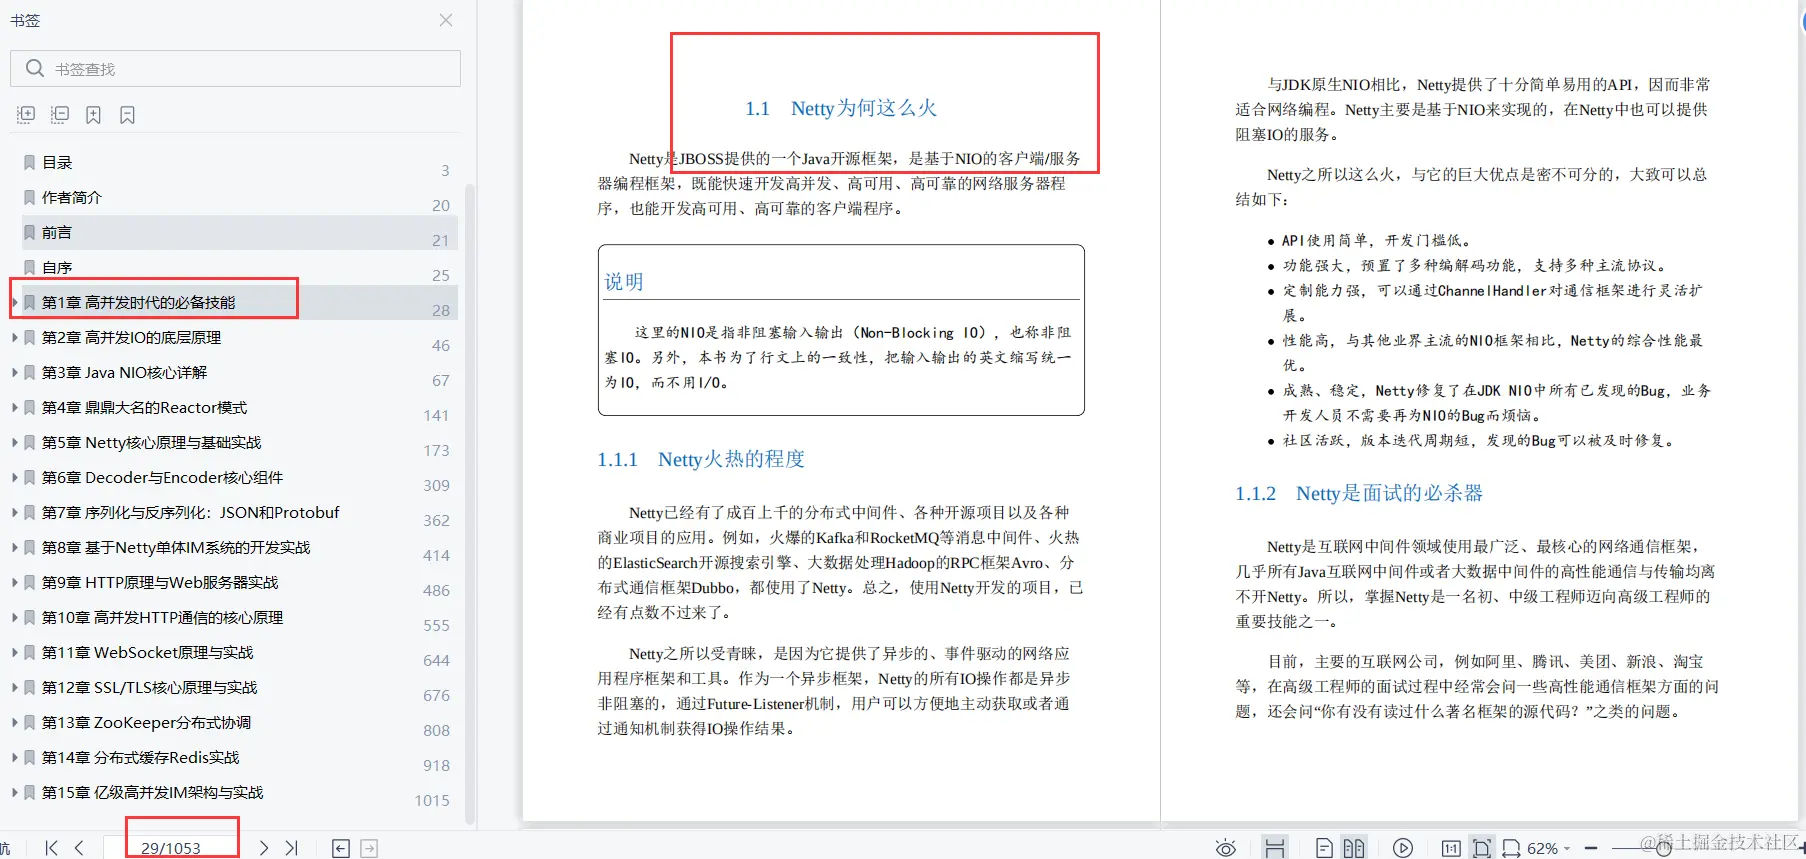The width and height of the screenshot is (1806, 859).
Task: Click the bookmark icon beside 第15章
Action: (30, 792)
